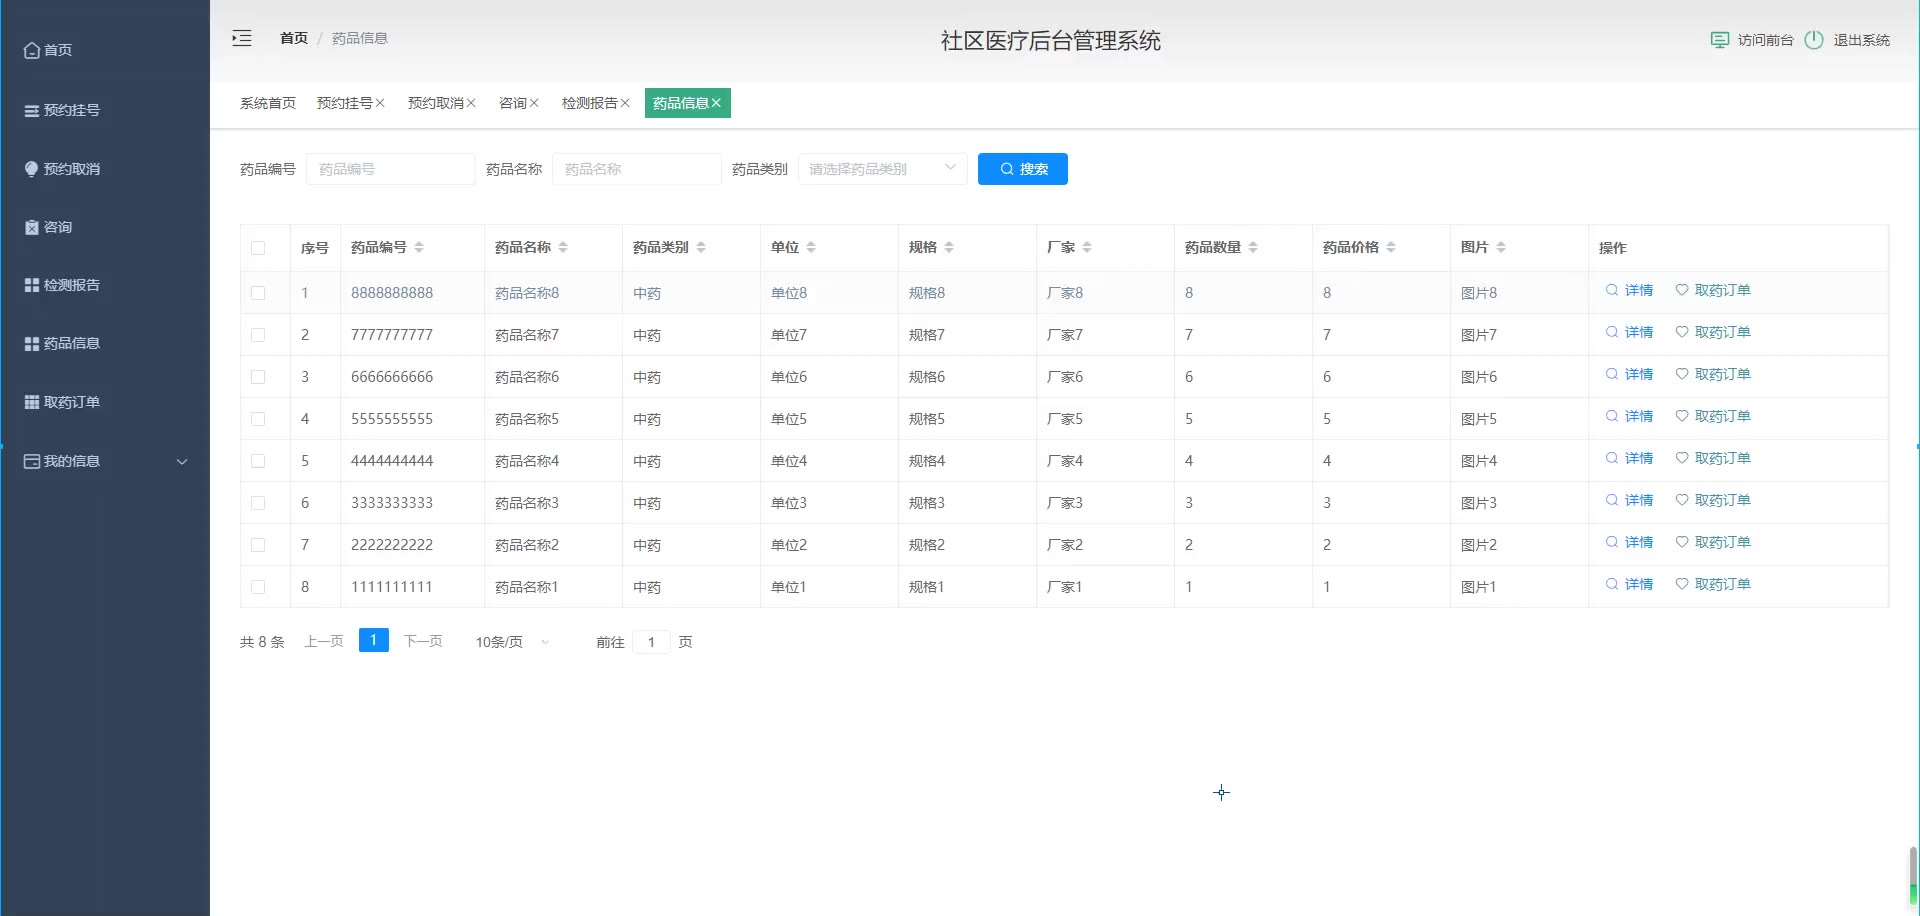Viewport: 1920px width, 916px height.
Task: Sort by 药品数量 column arrows
Action: (x=1253, y=247)
